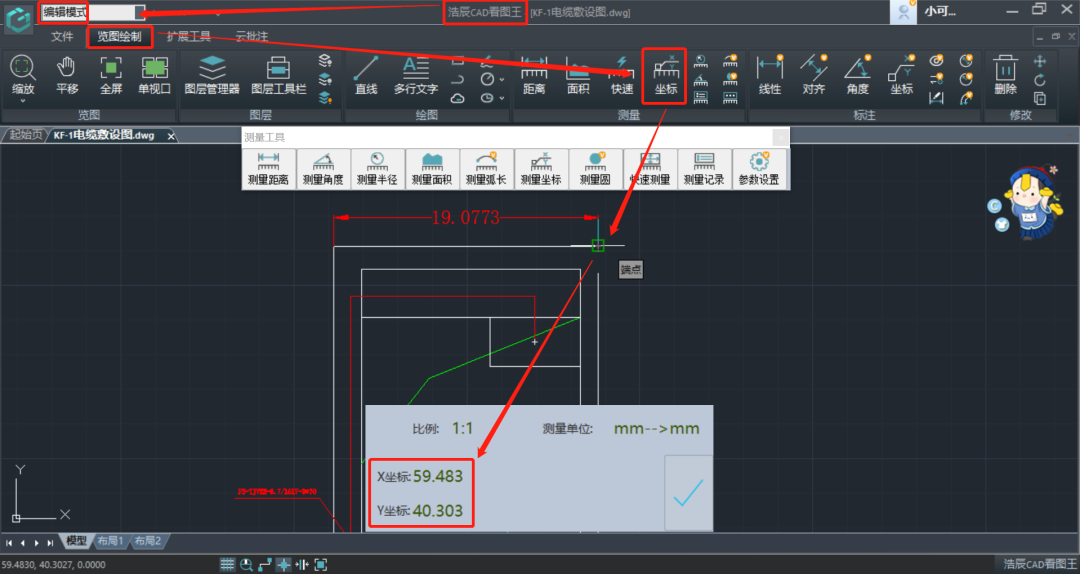Click 测量距离 in the measure toolbar

[269, 169]
